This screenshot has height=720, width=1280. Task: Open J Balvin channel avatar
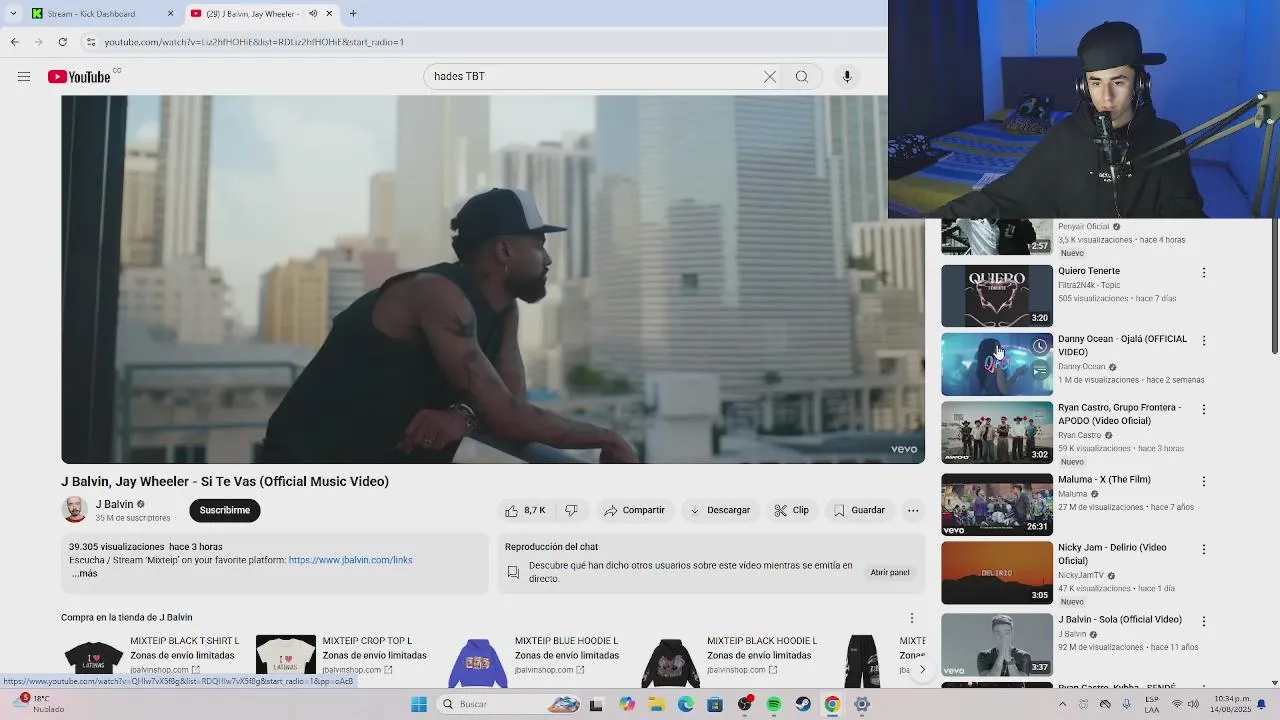pos(74,510)
